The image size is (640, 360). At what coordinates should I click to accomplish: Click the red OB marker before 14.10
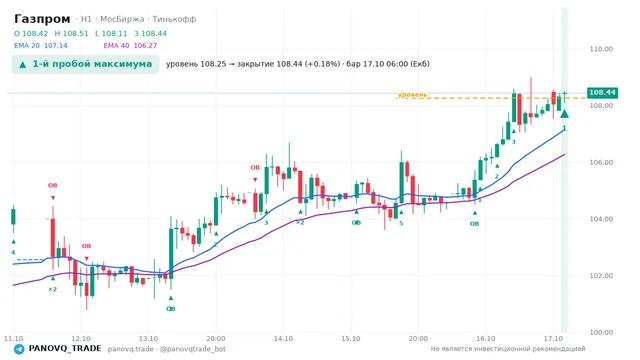[255, 173]
